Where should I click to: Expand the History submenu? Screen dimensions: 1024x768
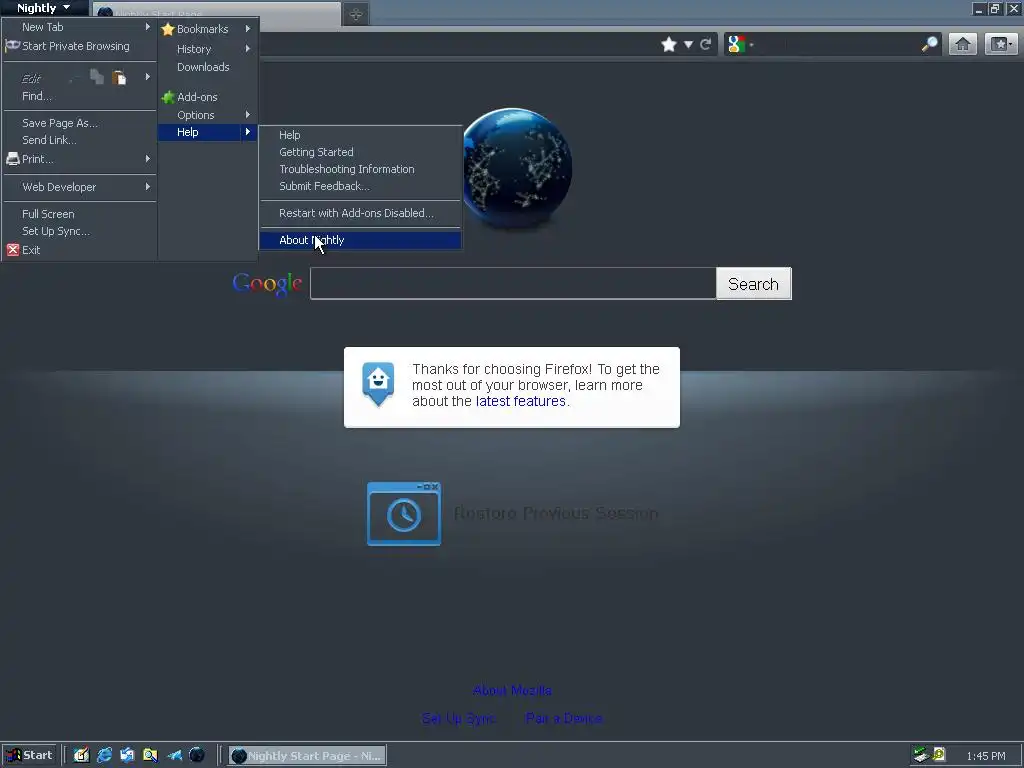point(206,49)
